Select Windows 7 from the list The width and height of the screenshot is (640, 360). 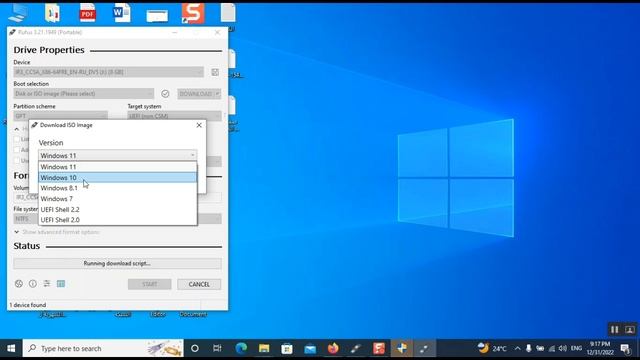tap(118, 199)
